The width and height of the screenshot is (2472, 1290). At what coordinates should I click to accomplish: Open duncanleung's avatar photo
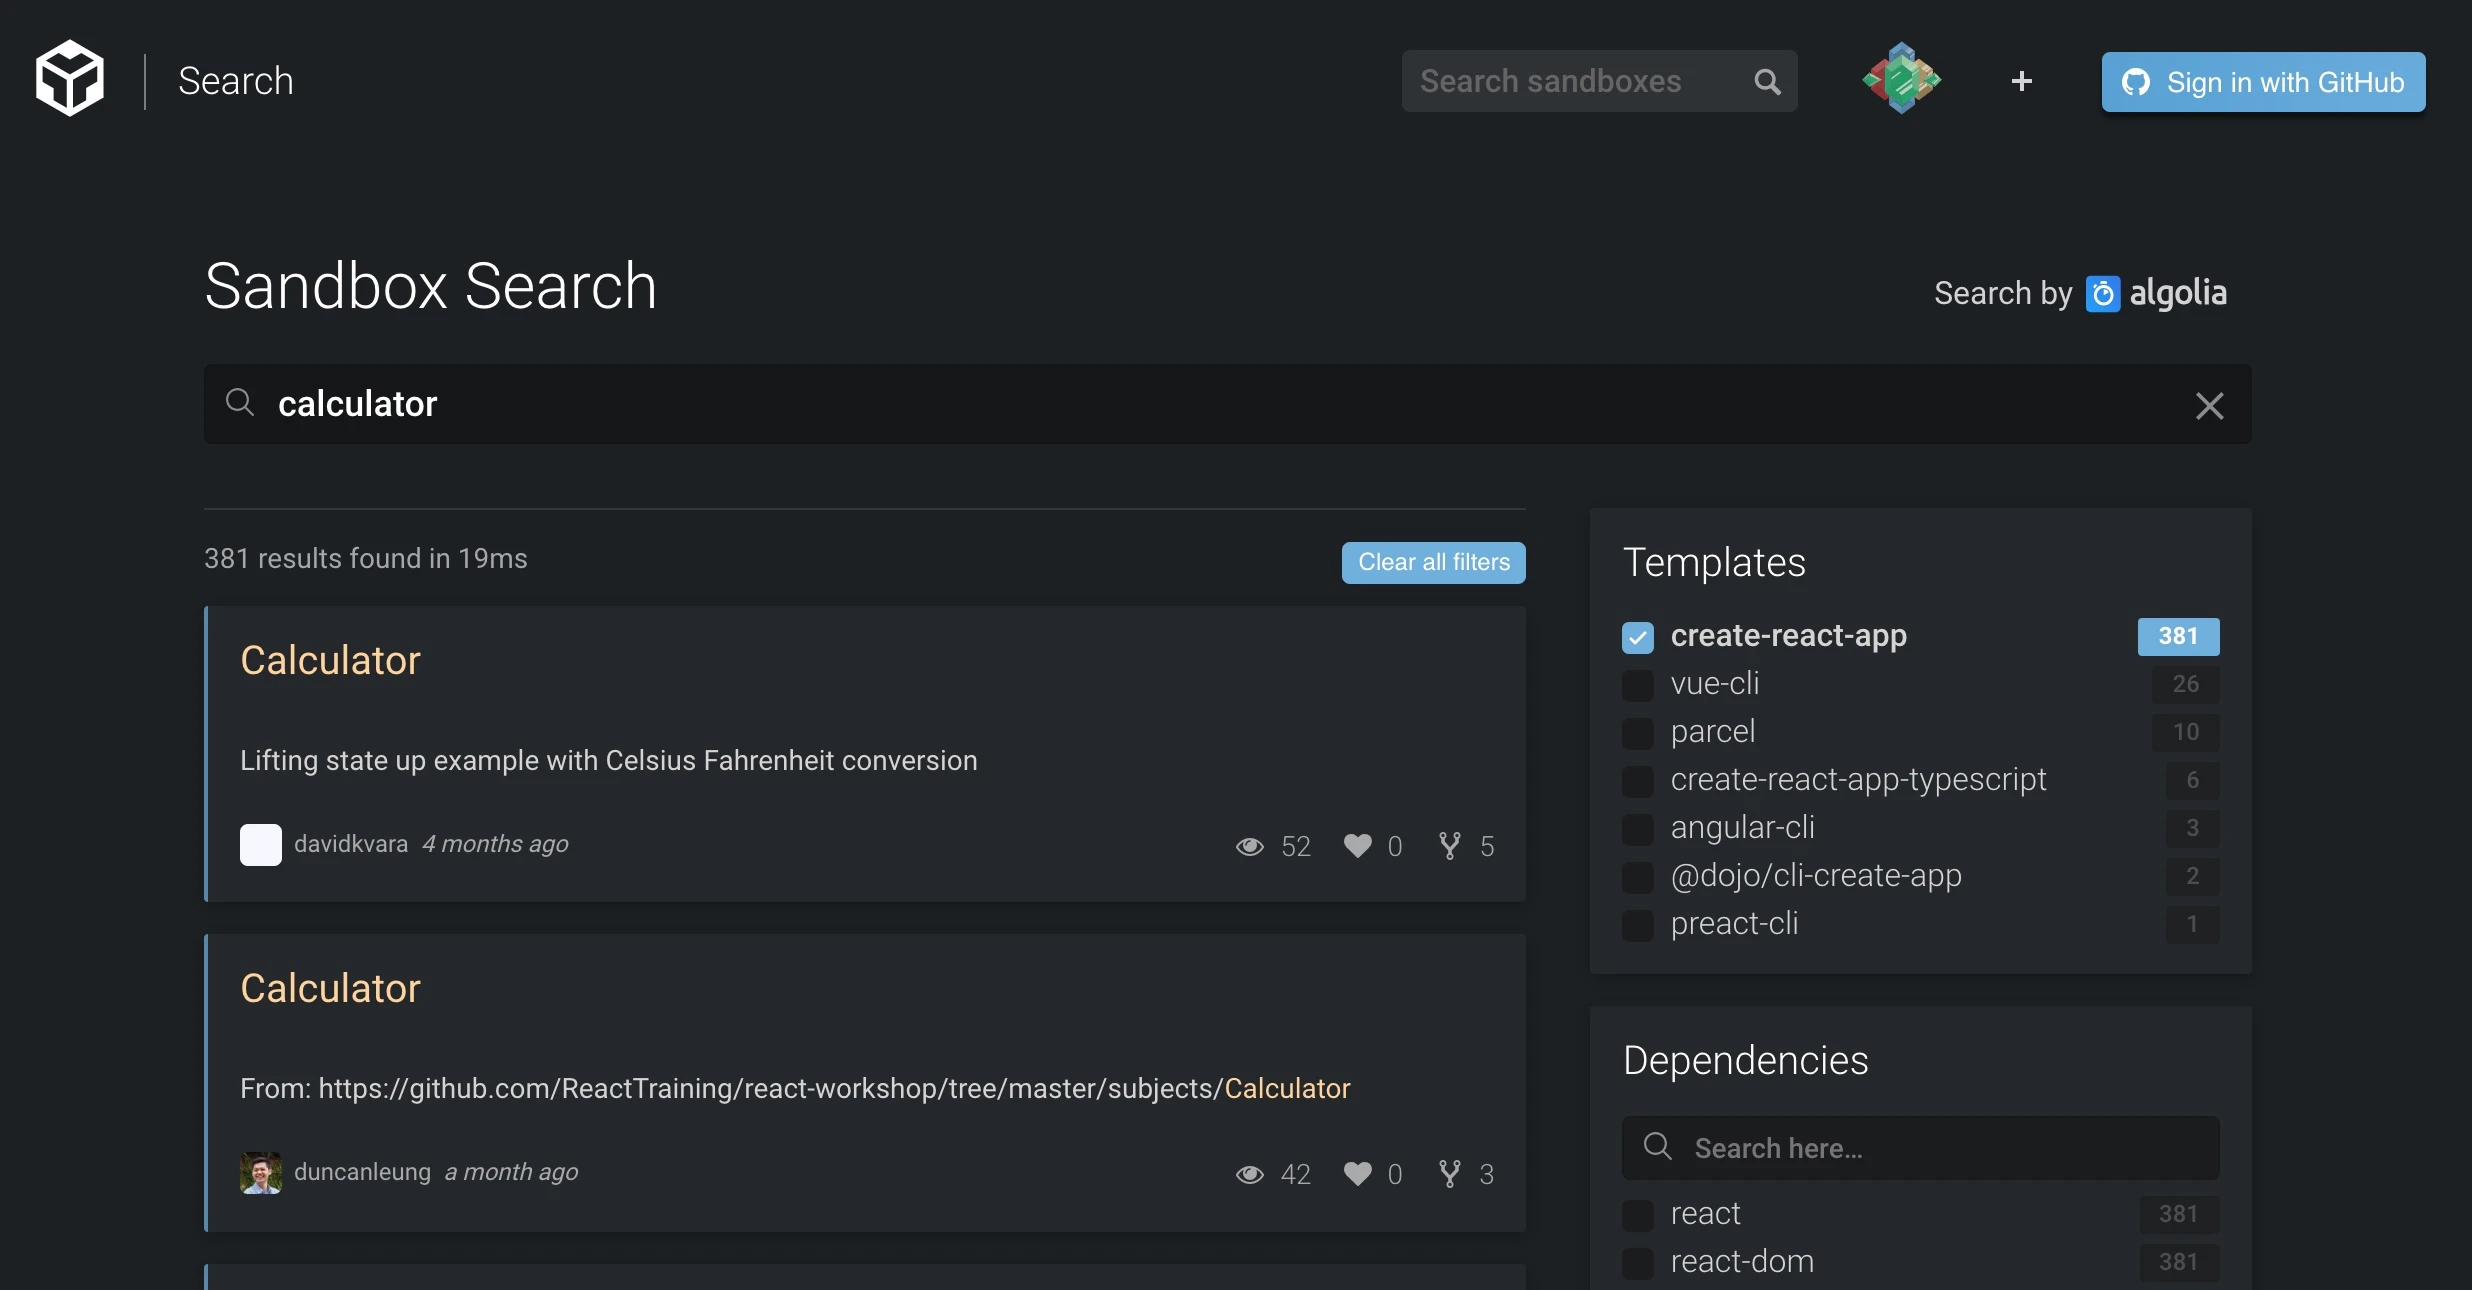260,1173
